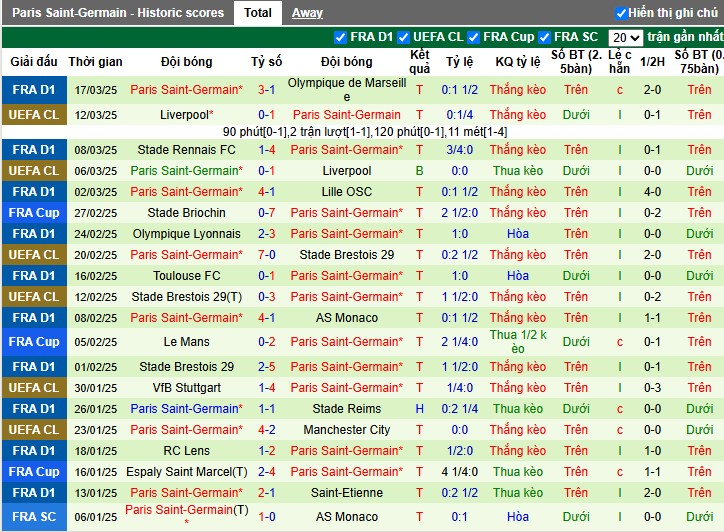Click the Giải đấu column header
The width and height of the screenshot is (724, 532).
34,62
